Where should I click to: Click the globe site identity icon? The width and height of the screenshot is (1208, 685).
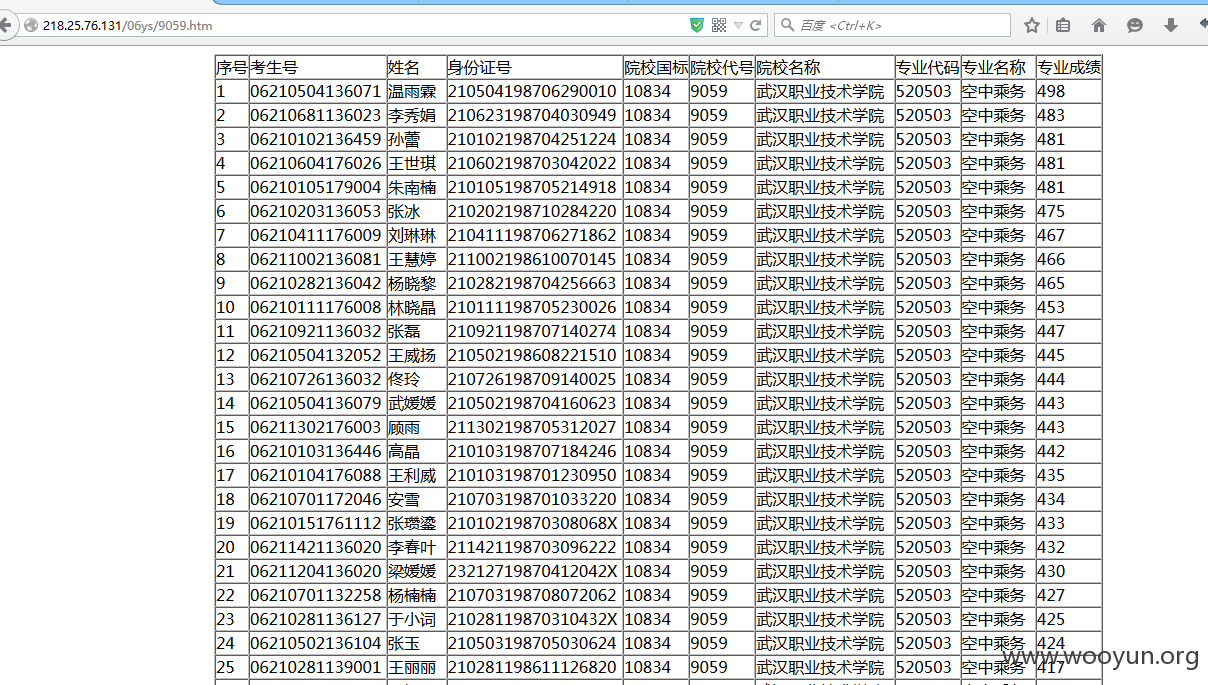[x=31, y=25]
